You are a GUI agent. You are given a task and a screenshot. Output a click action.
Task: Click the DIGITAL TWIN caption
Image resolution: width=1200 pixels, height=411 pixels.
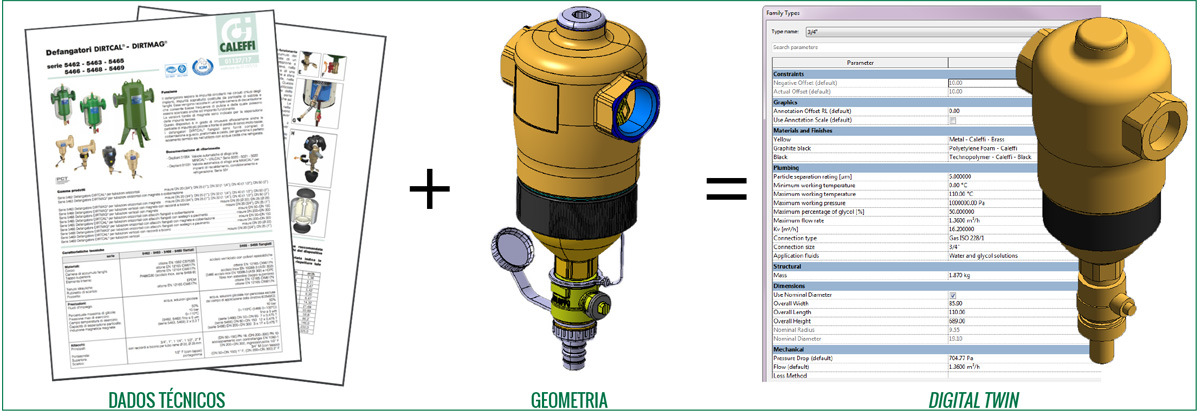click(x=976, y=400)
